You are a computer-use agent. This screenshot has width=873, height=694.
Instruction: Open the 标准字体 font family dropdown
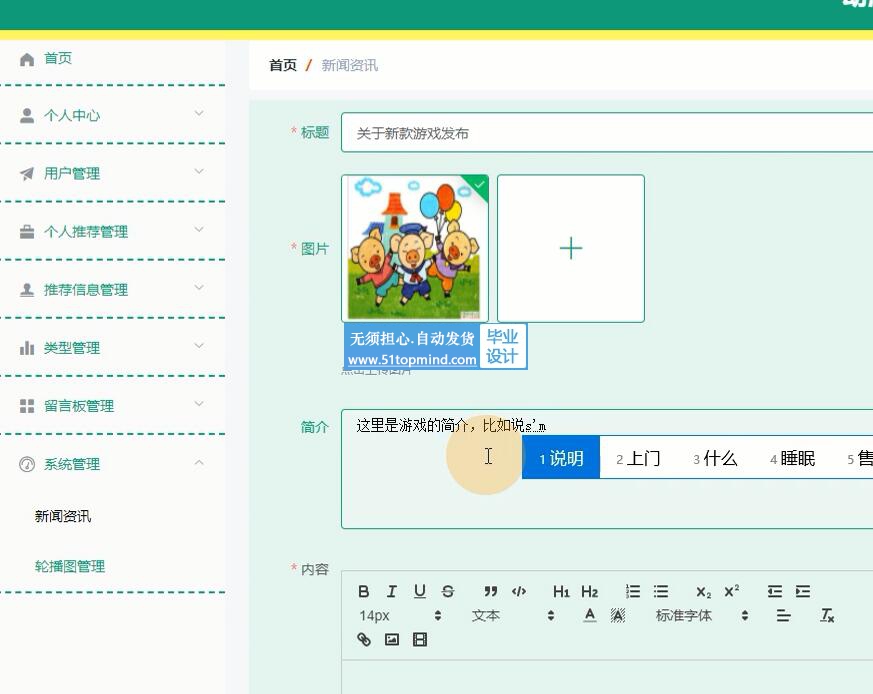pyautogui.click(x=702, y=615)
